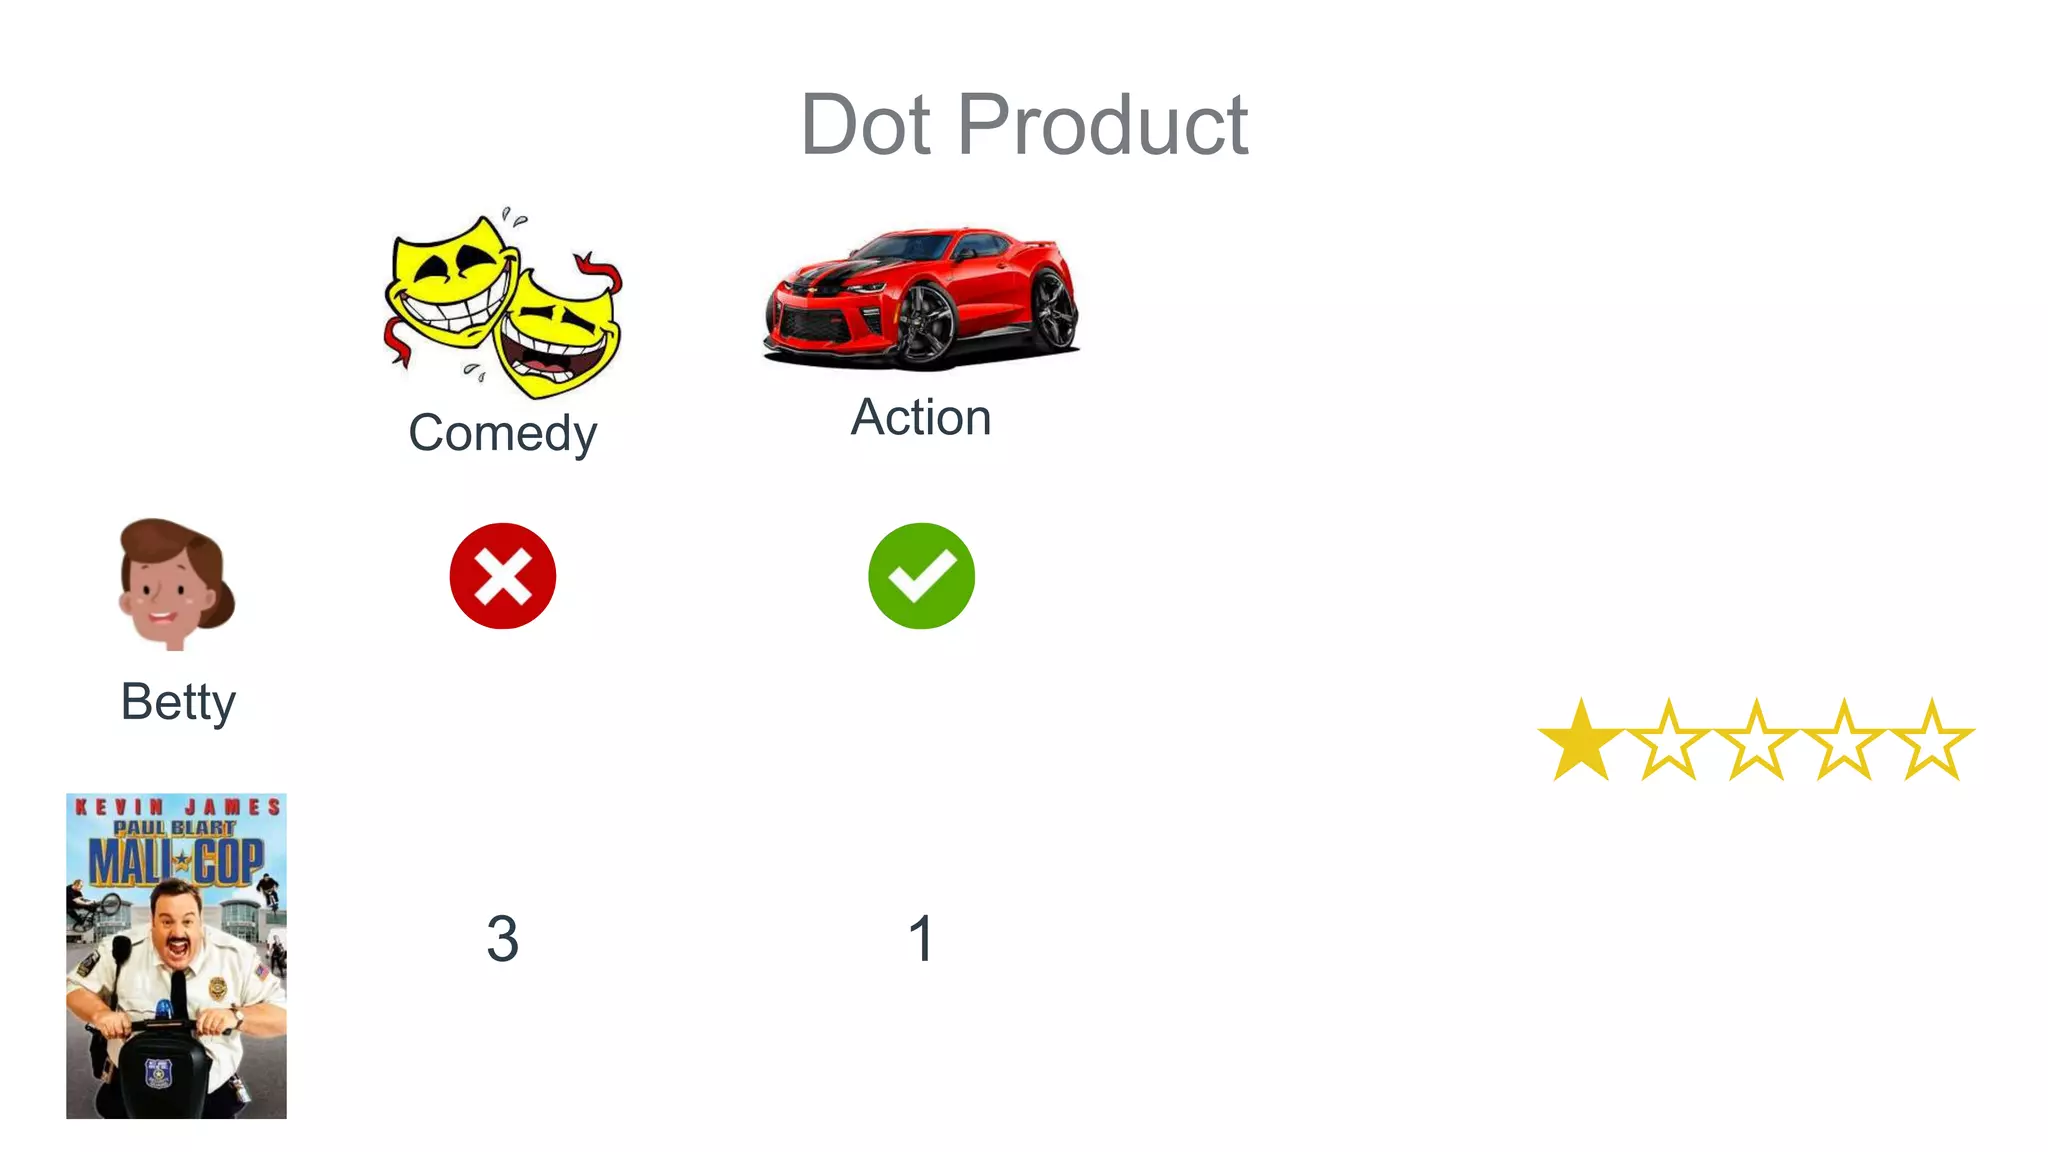The height and width of the screenshot is (1152, 2048).
Task: Select the Betty name label
Action: (178, 701)
